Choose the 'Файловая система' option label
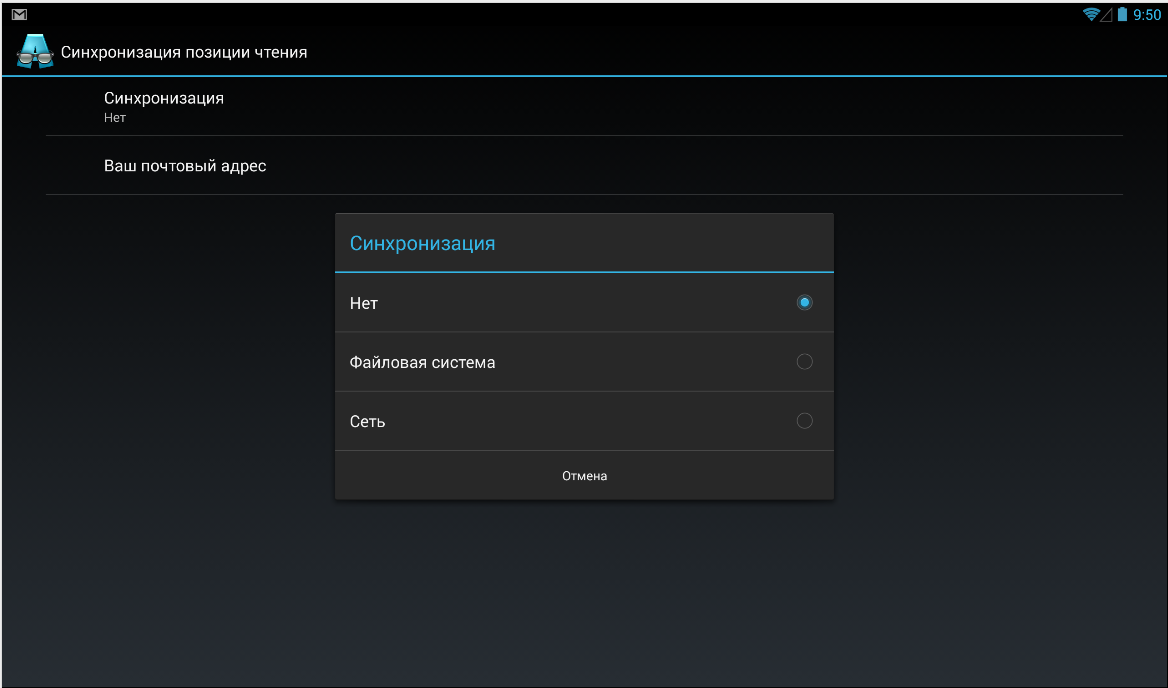Image resolution: width=1168 pixels, height=688 pixels. click(422, 363)
